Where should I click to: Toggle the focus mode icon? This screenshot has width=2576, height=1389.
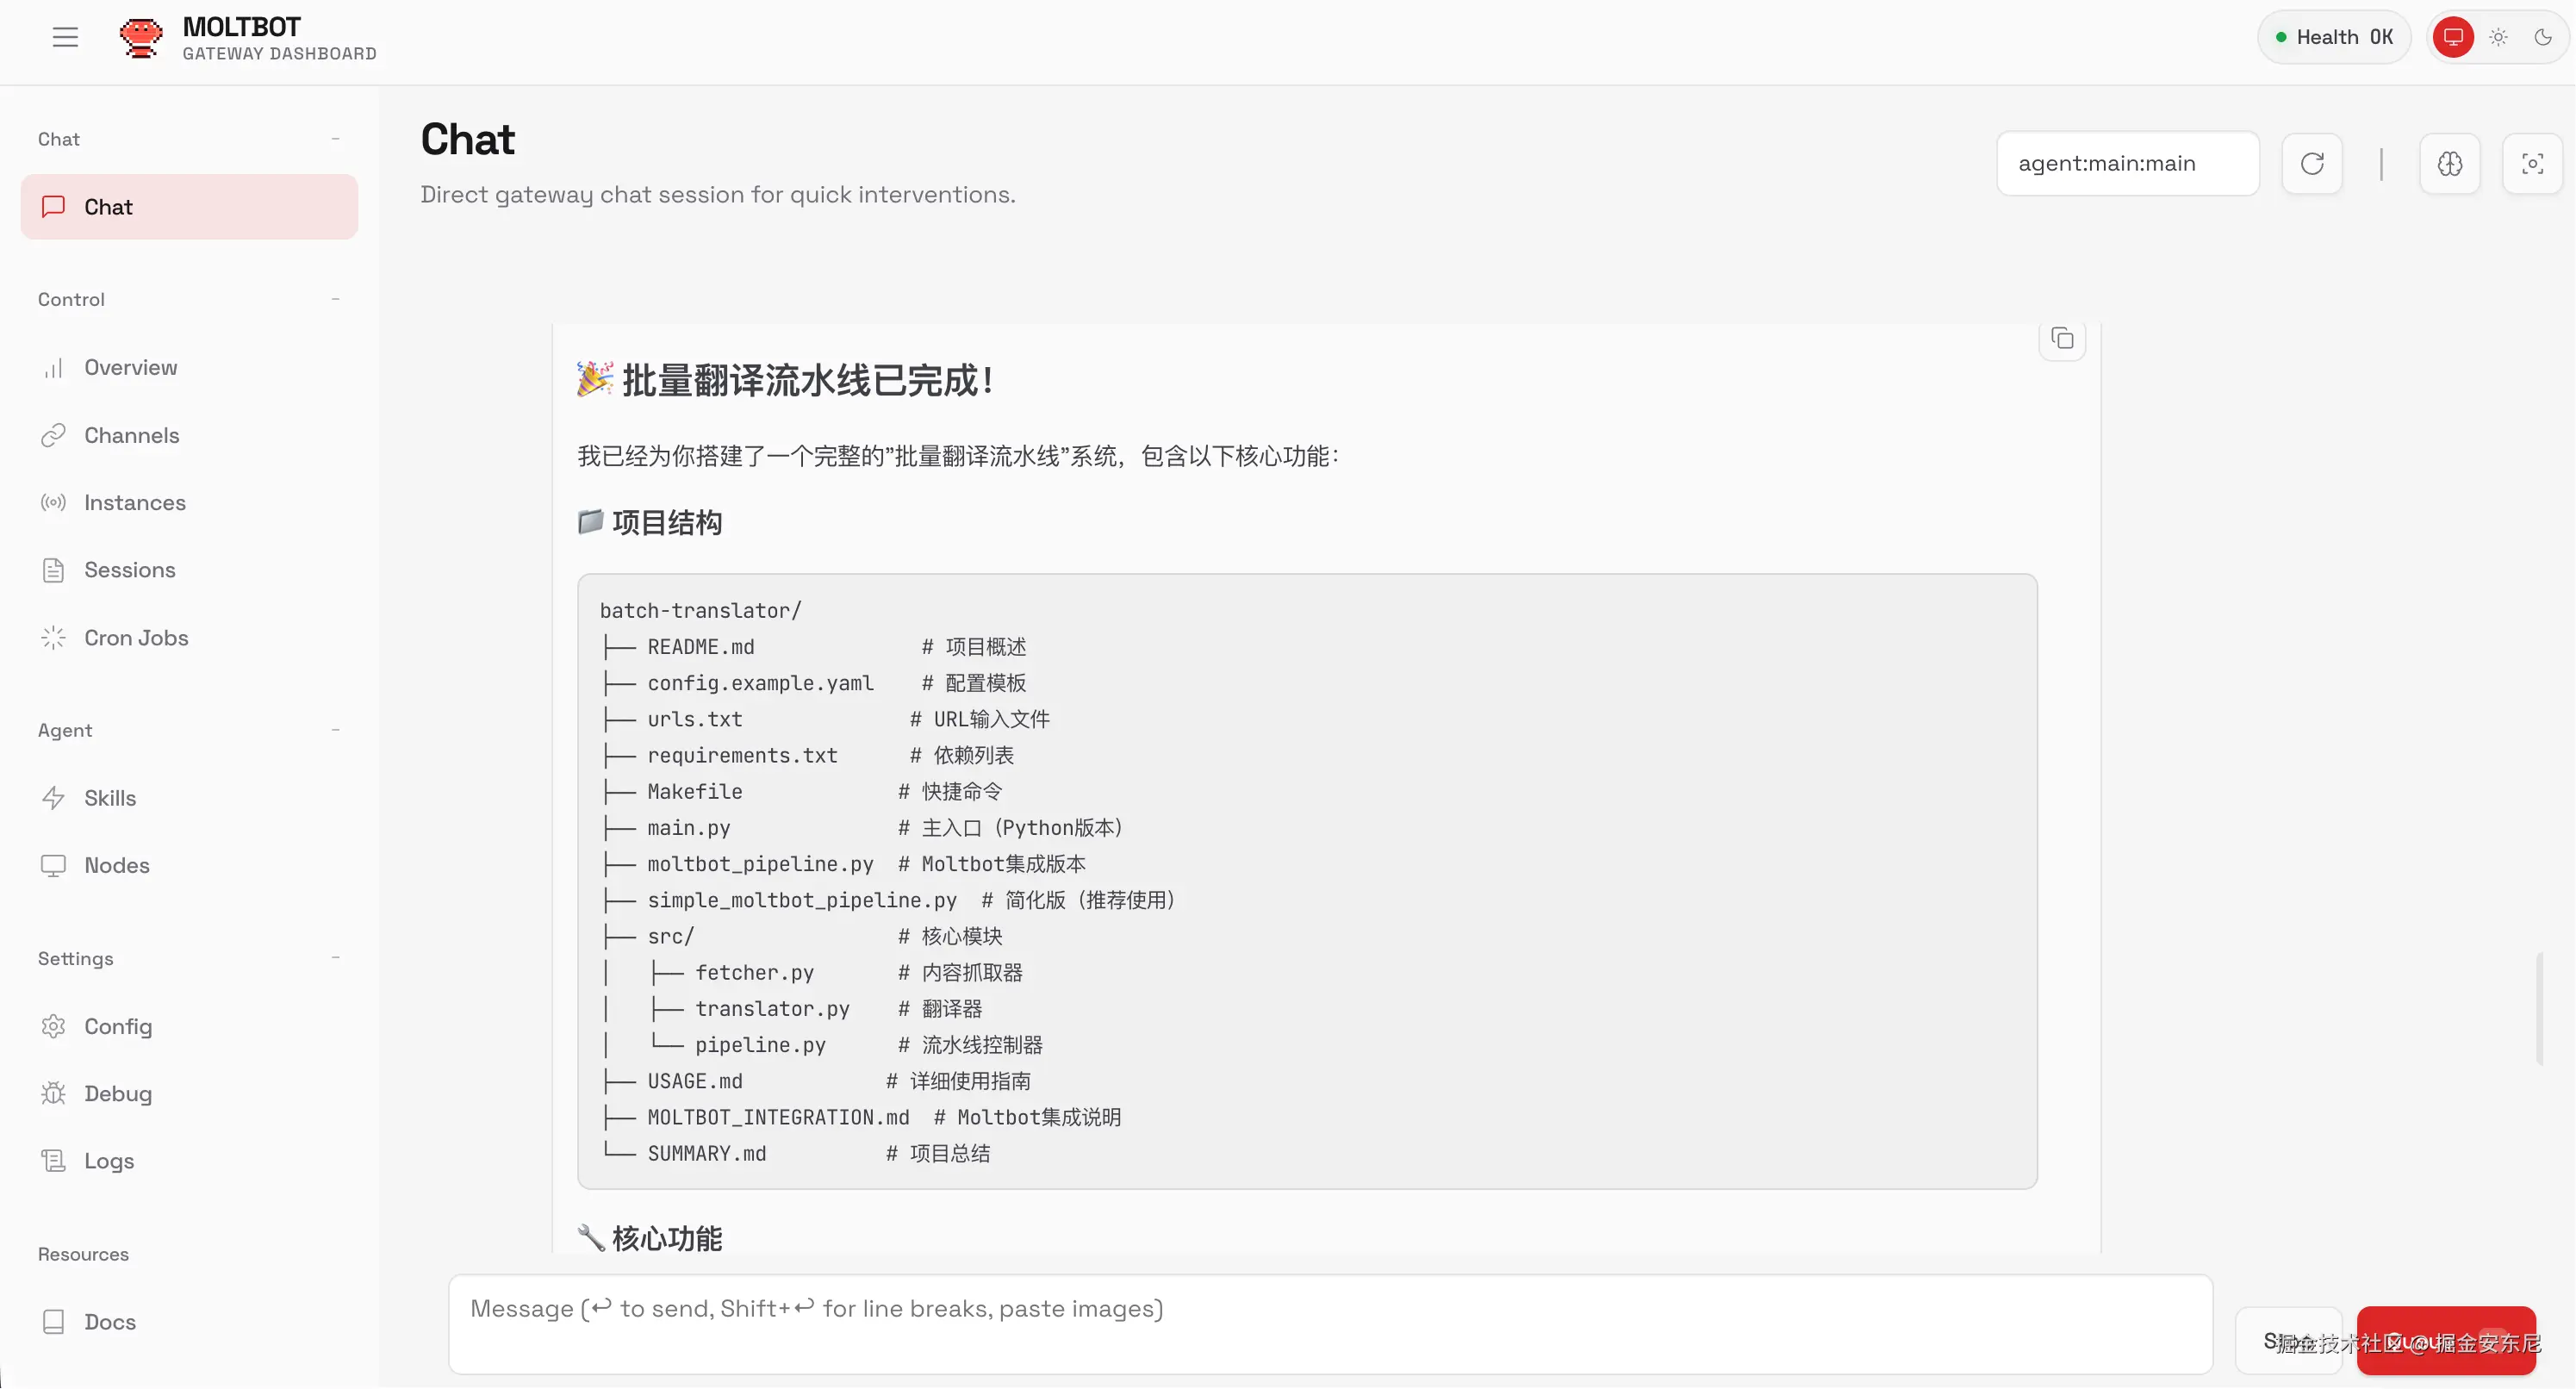click(x=2531, y=163)
